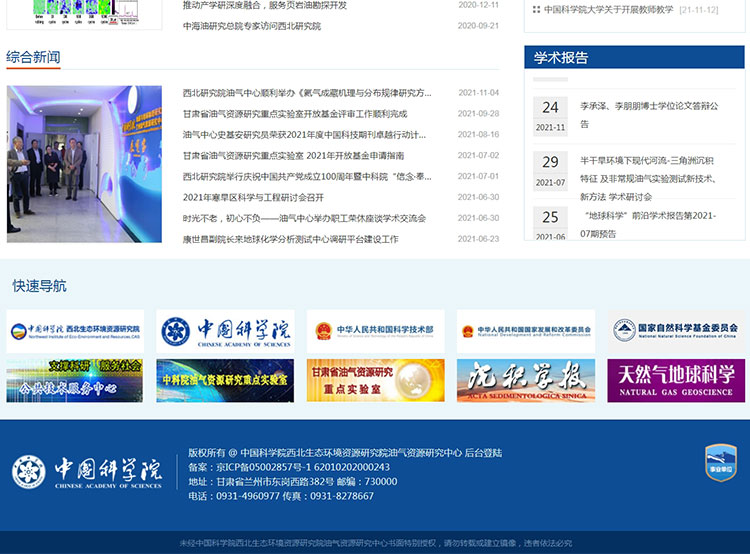Open the 综合新闻 section heading
This screenshot has width=750, height=554.
(33, 57)
